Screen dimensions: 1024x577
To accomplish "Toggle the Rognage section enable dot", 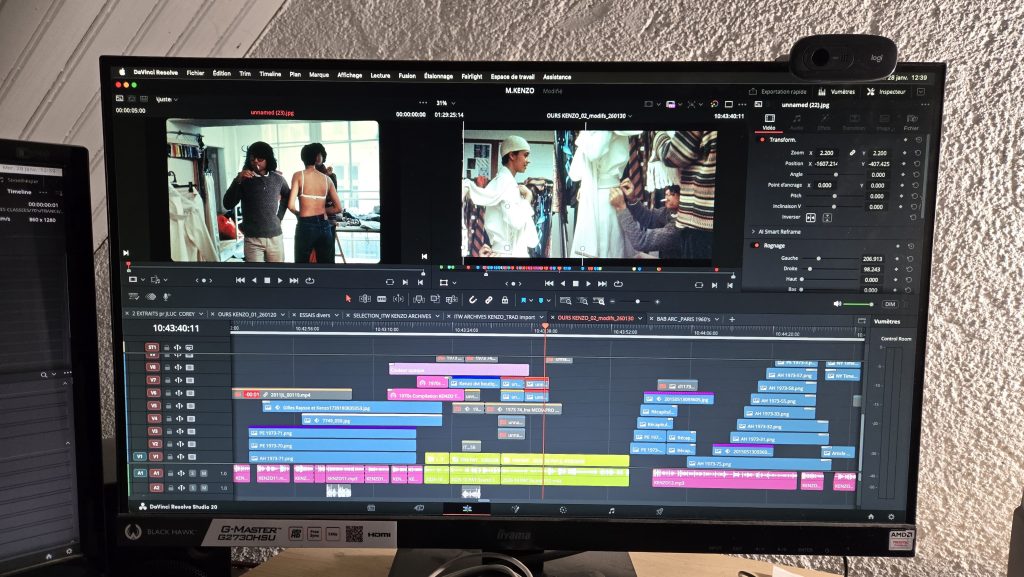I will point(756,246).
